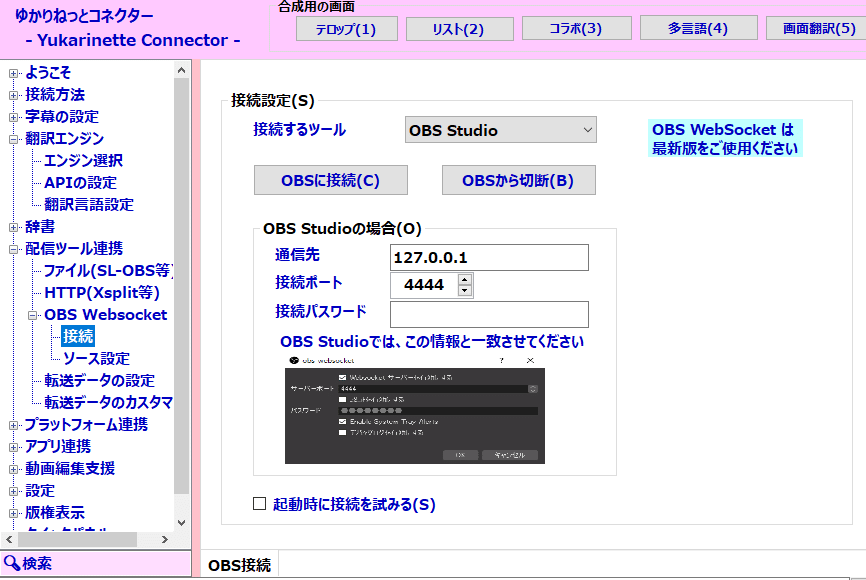
Task: Collapse the 翻訳エンジン tree node
Action: pyautogui.click(x=14, y=139)
